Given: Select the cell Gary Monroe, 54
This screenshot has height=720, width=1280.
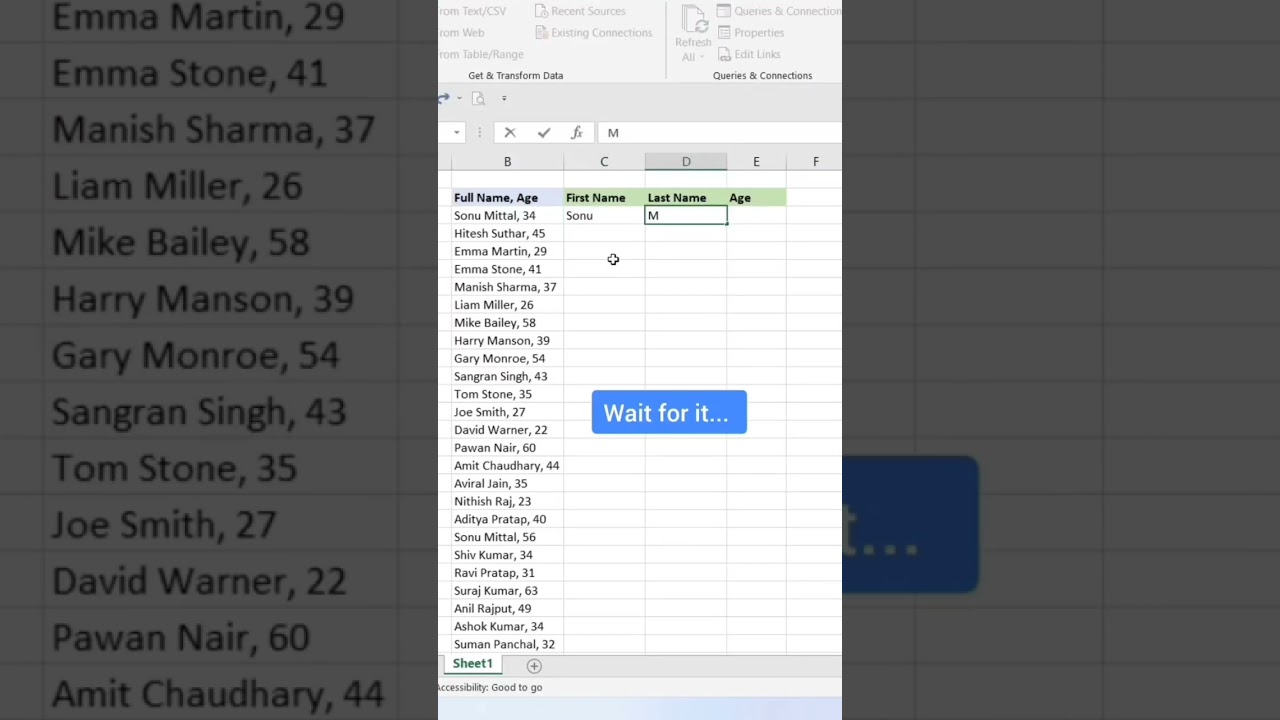Looking at the screenshot, I should click(x=507, y=359).
